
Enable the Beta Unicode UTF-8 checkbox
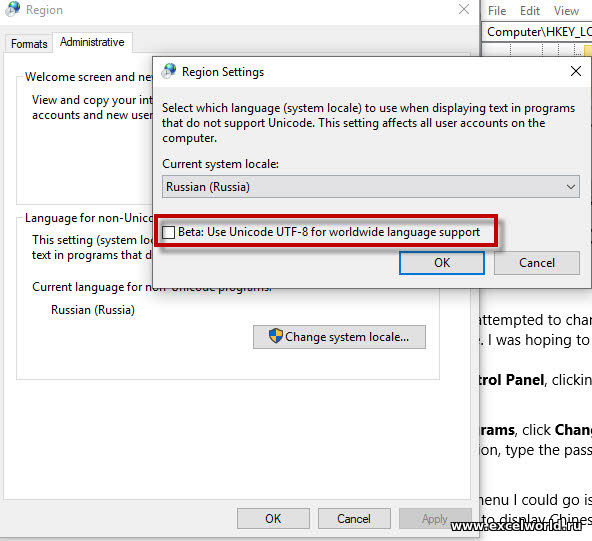point(168,232)
